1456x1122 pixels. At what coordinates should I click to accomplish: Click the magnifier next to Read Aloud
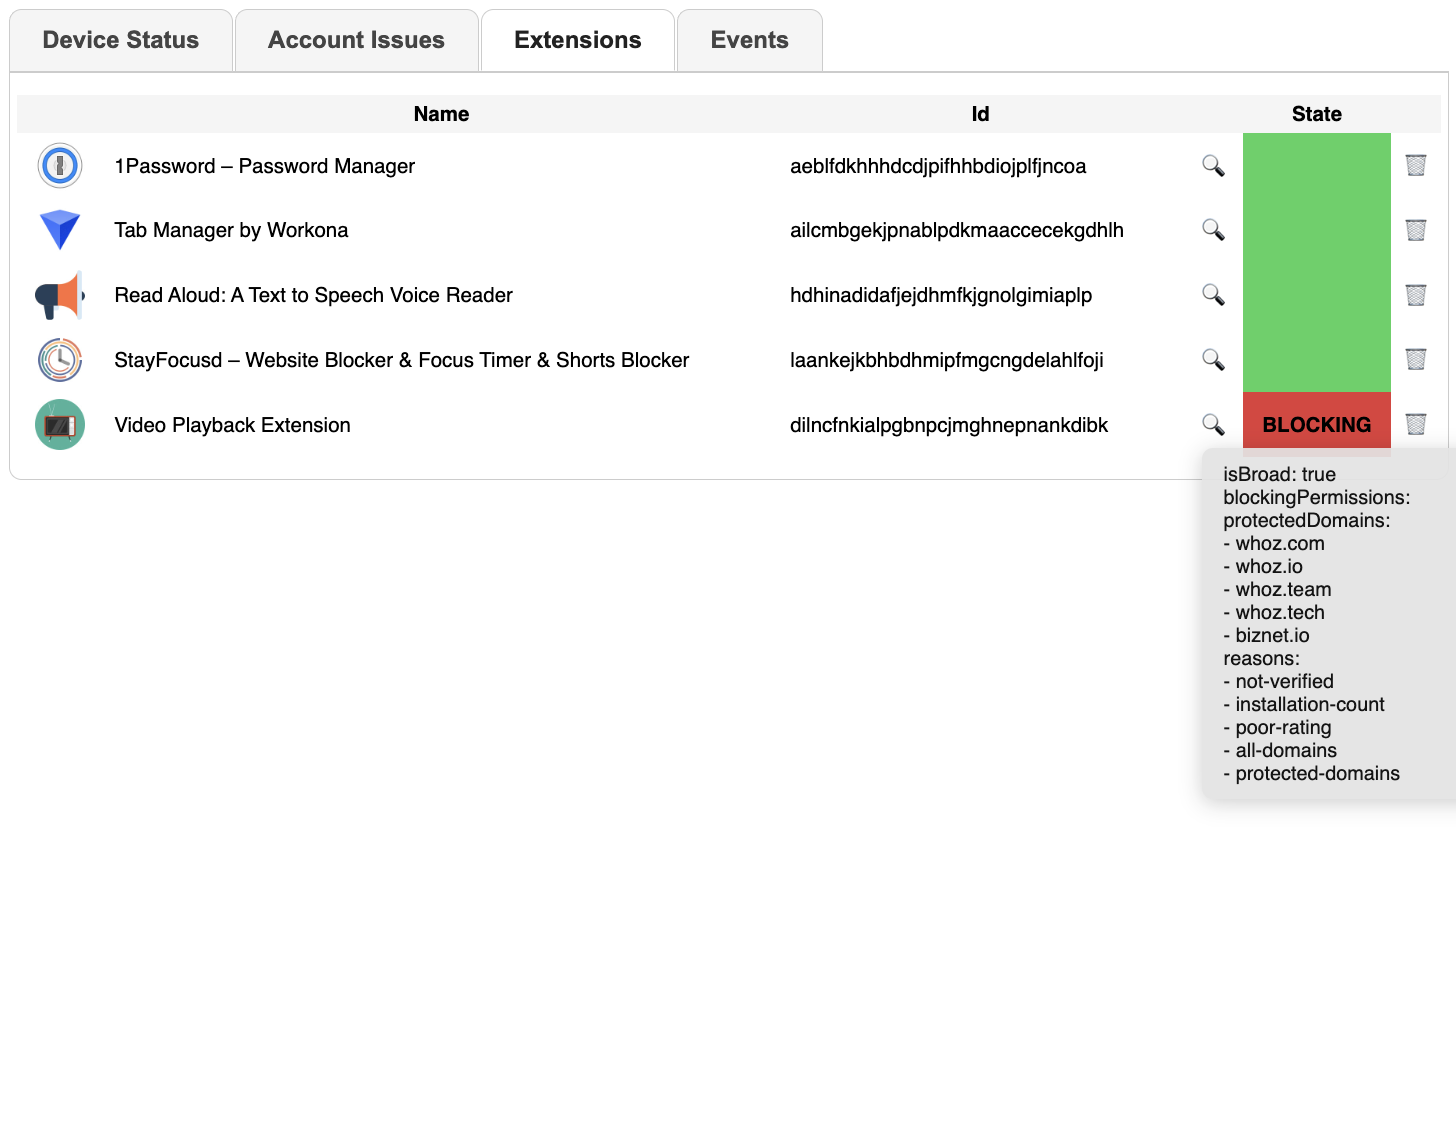point(1212,295)
